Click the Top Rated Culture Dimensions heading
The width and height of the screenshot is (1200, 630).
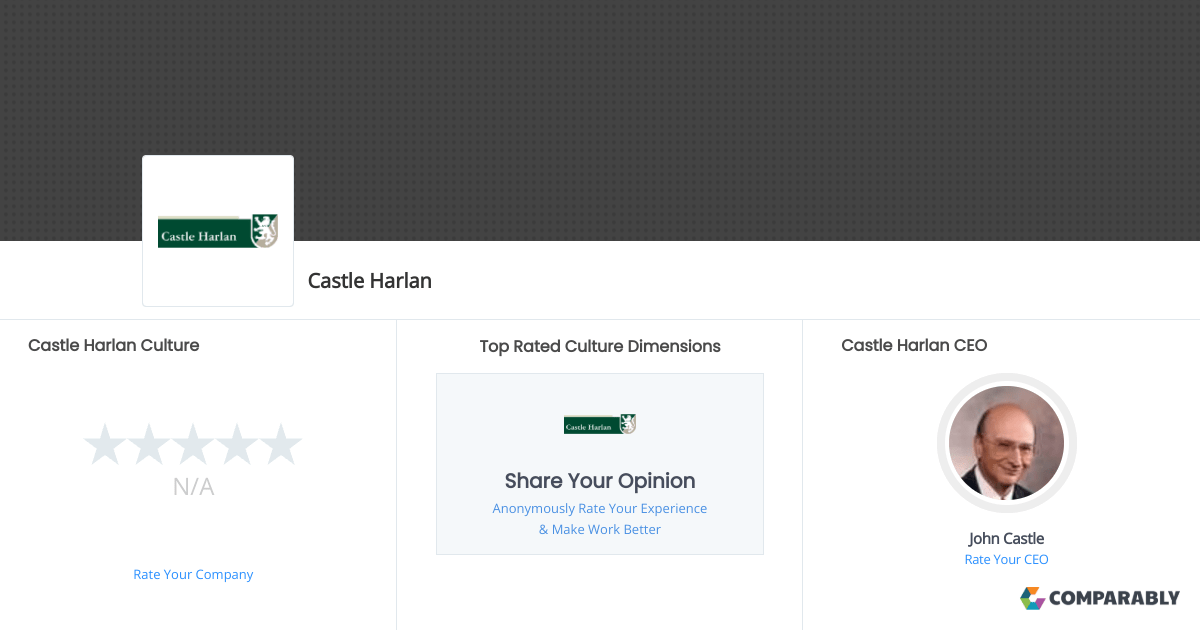pyautogui.click(x=599, y=346)
